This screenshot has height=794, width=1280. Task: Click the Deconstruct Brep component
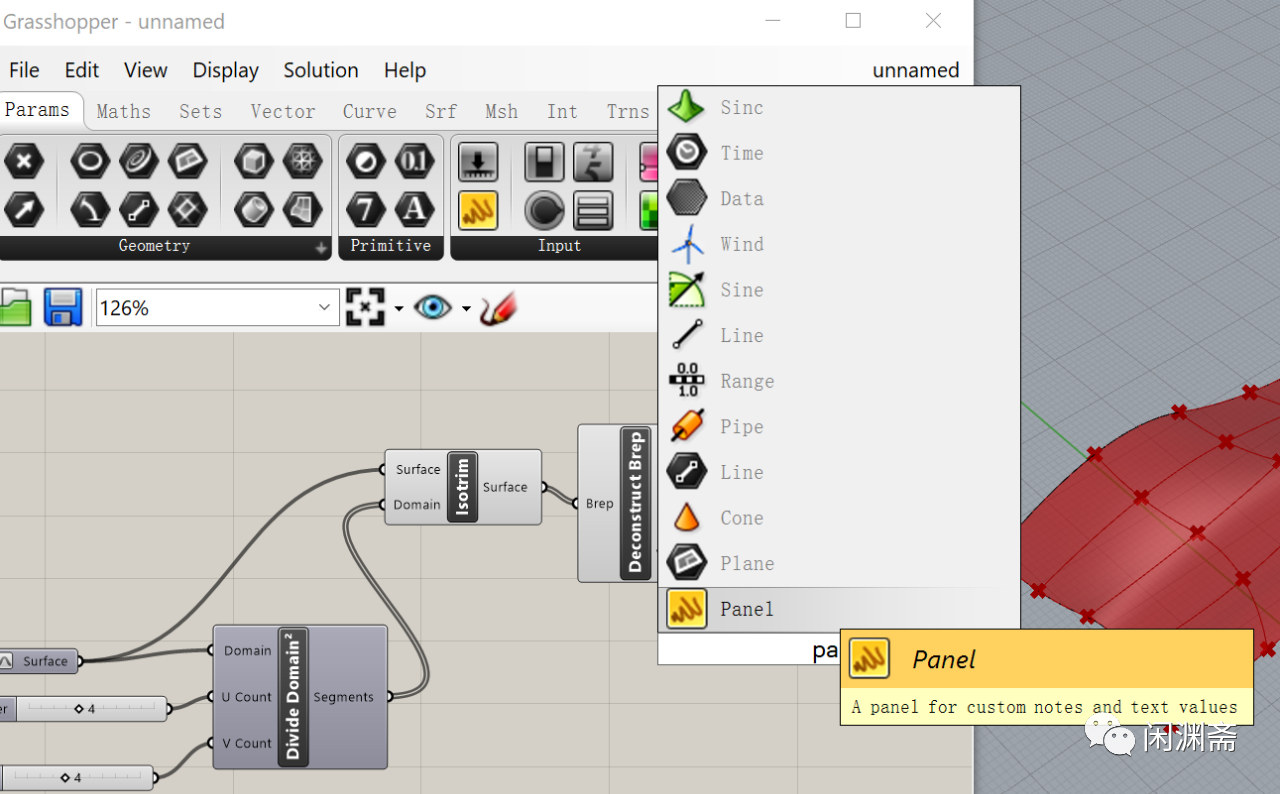click(x=617, y=503)
